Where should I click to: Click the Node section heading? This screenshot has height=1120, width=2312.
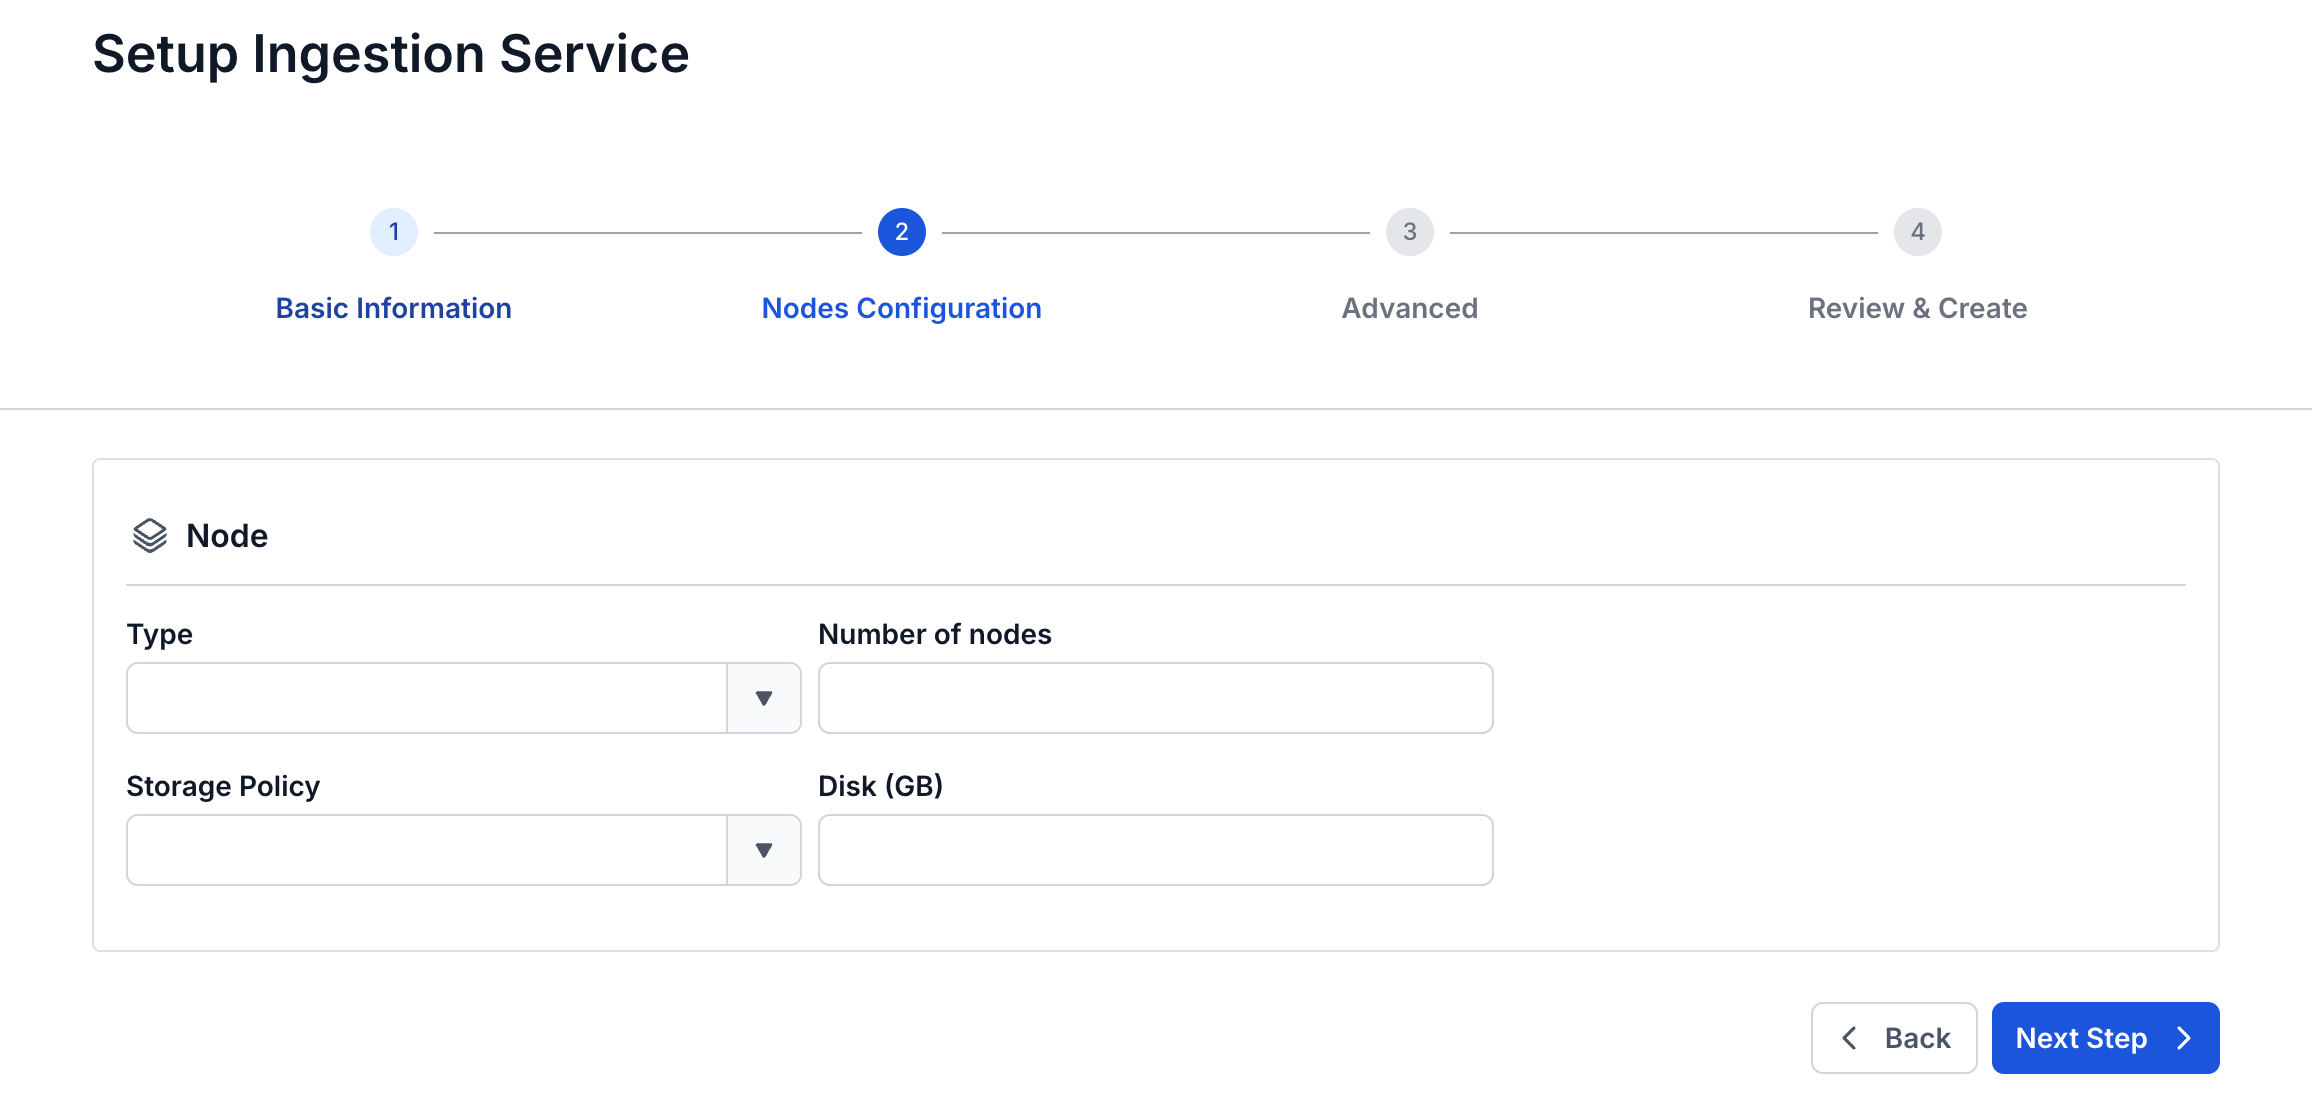(x=227, y=536)
